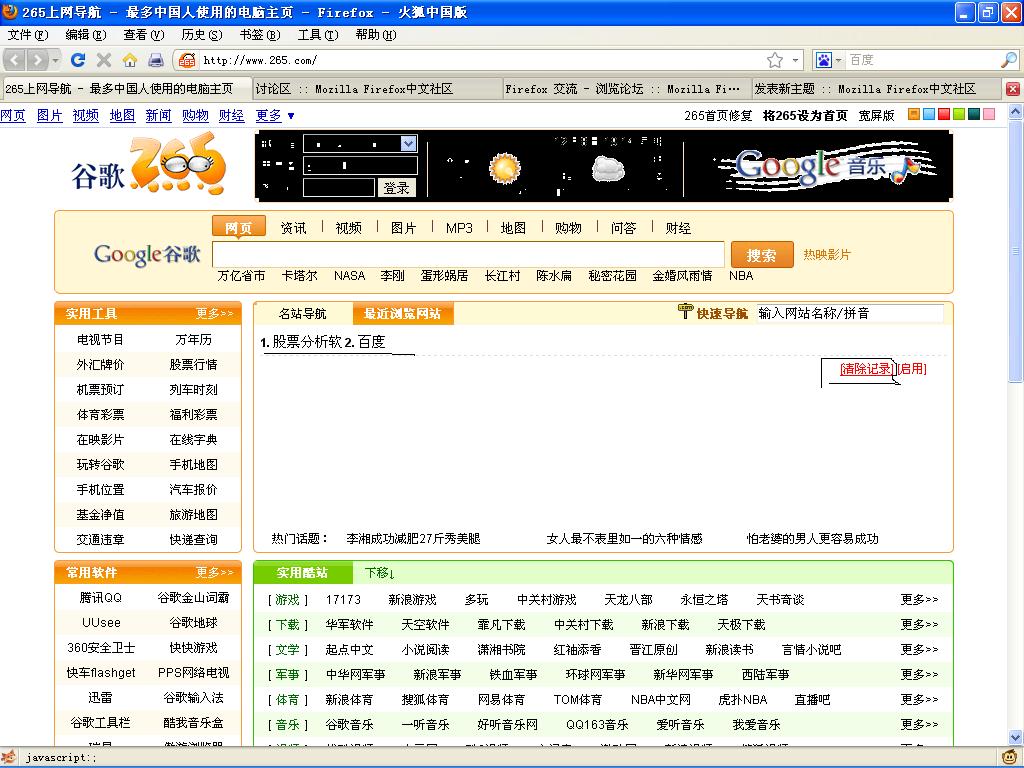Pick the red theme color swatch

944,114
